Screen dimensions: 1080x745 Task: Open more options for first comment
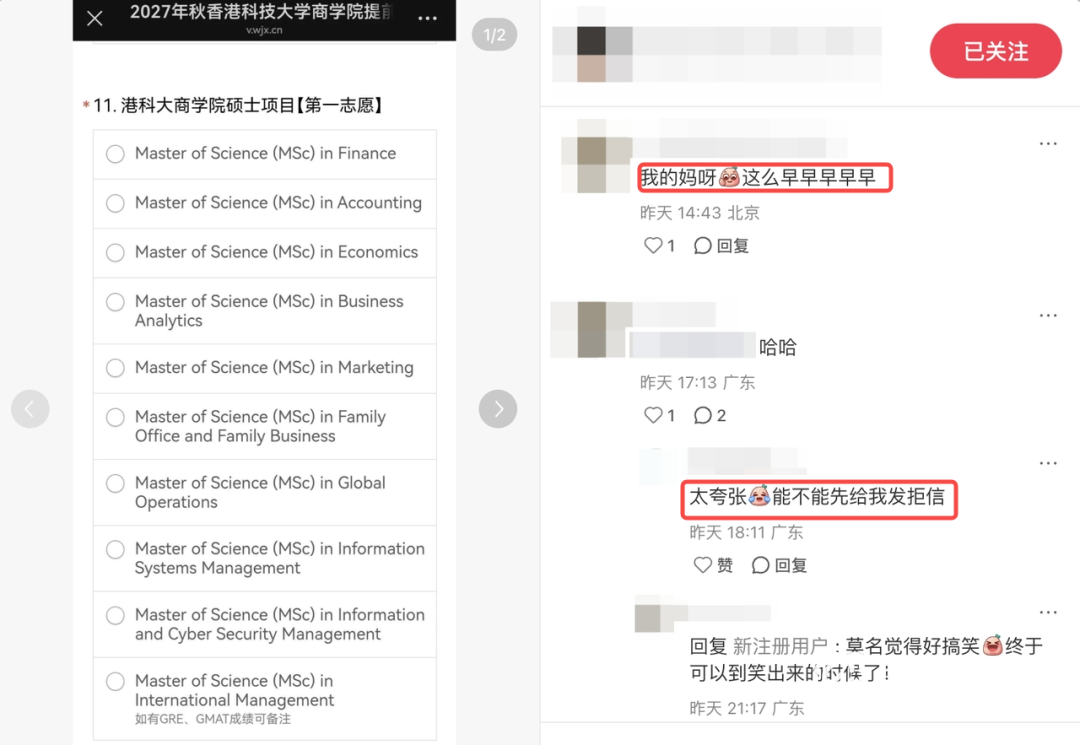(x=1047, y=144)
